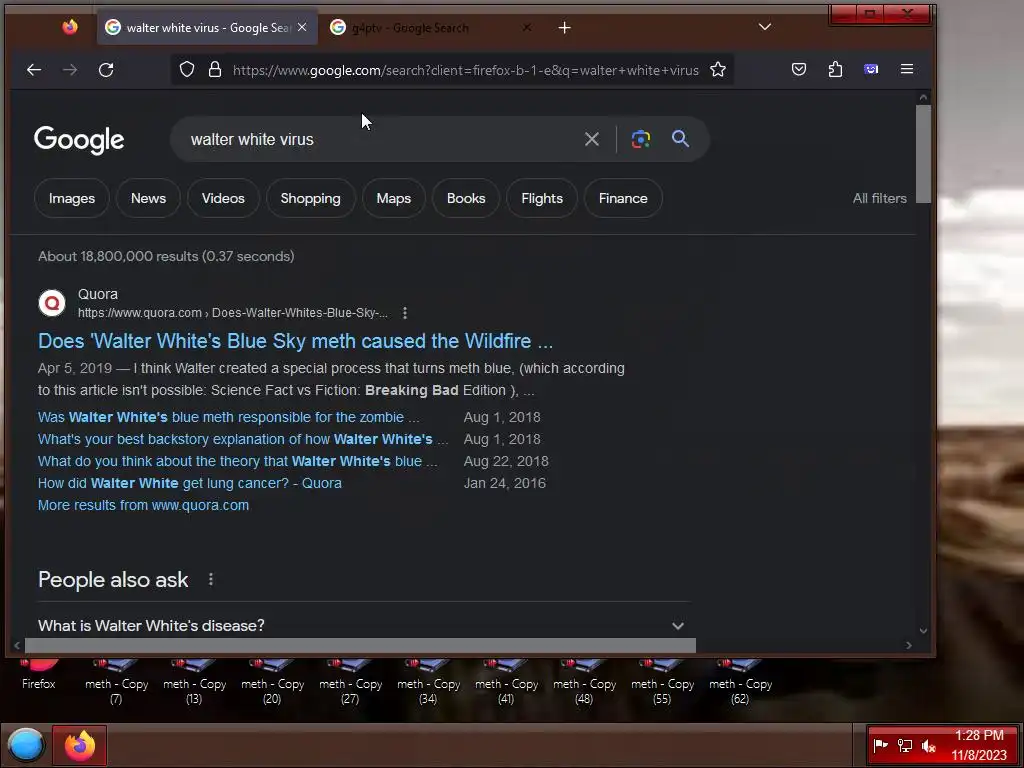Screen dimensions: 1024x768
Task: Select the Flights filter
Action: pos(542,199)
